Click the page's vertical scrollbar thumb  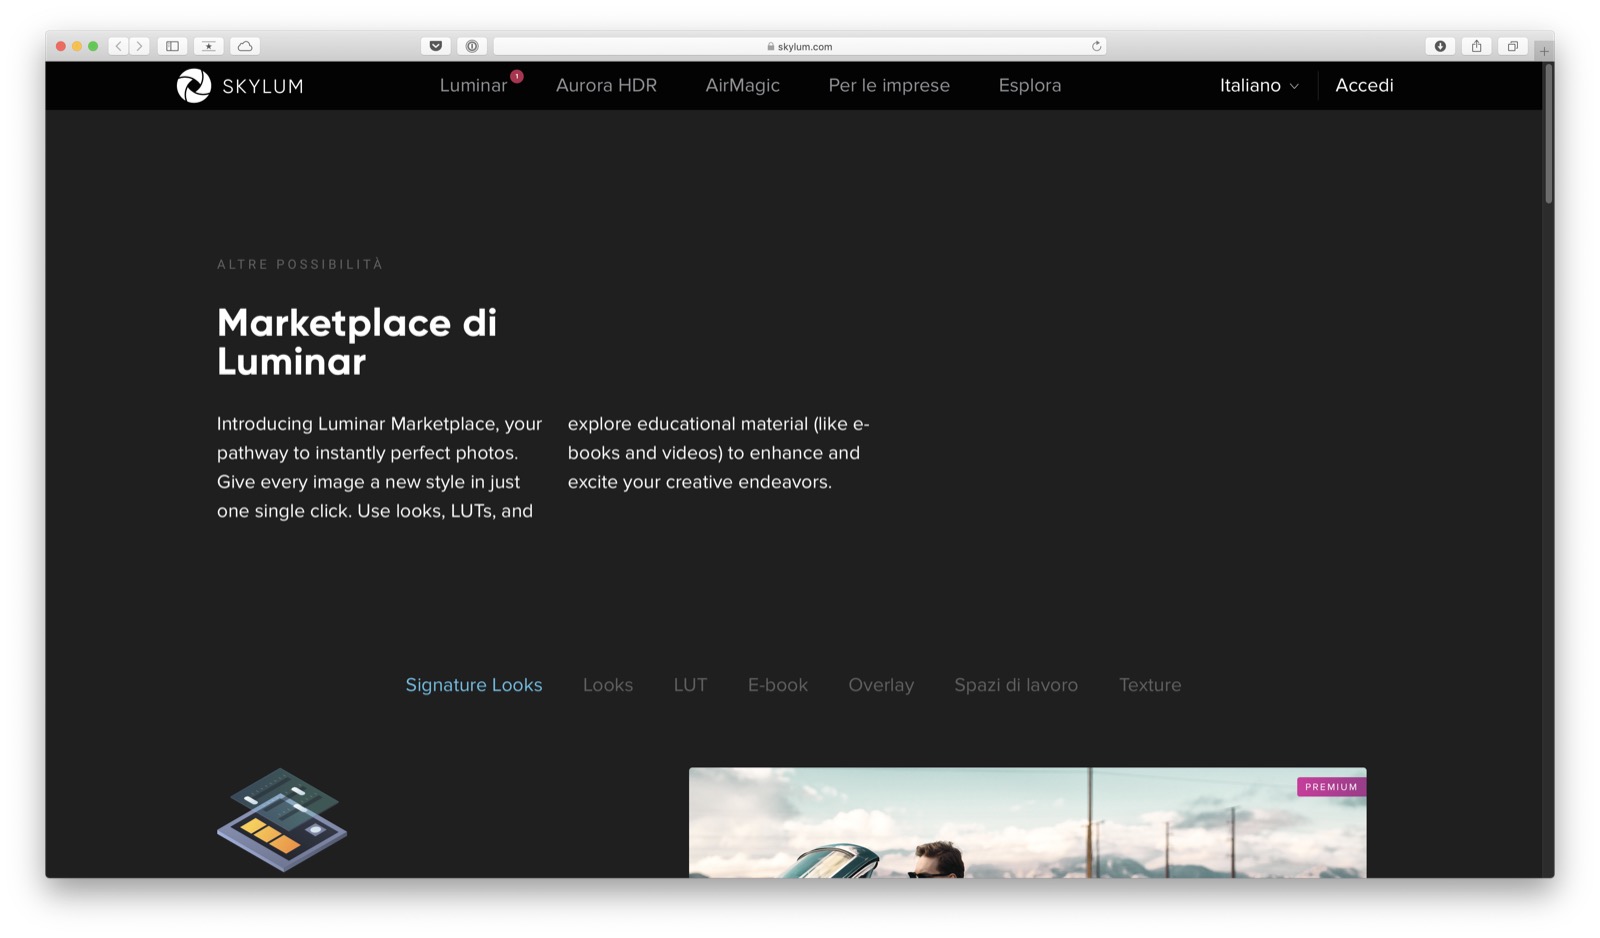[1548, 134]
